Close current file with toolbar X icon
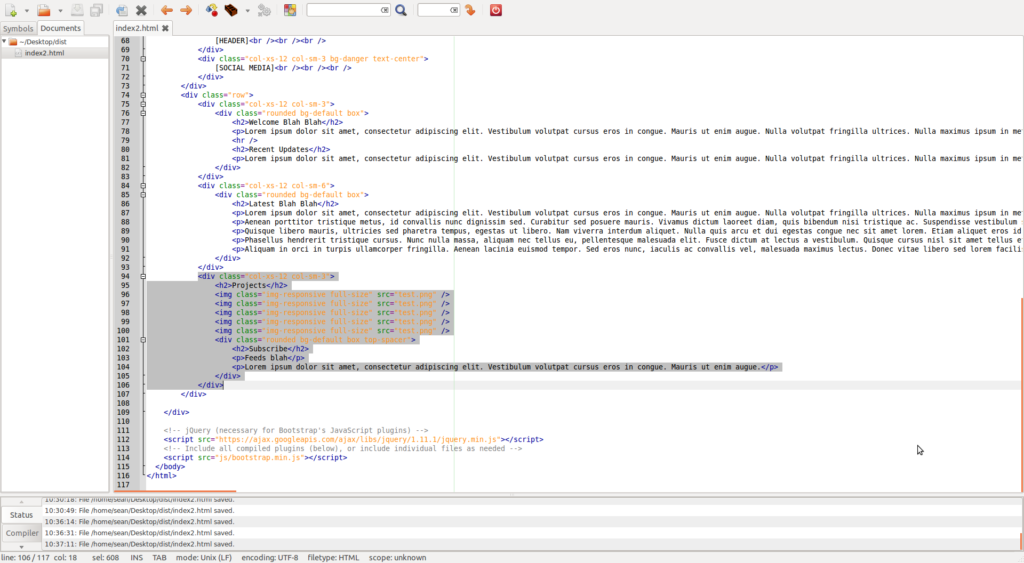Viewport: 1024px width, 563px height. [141, 10]
